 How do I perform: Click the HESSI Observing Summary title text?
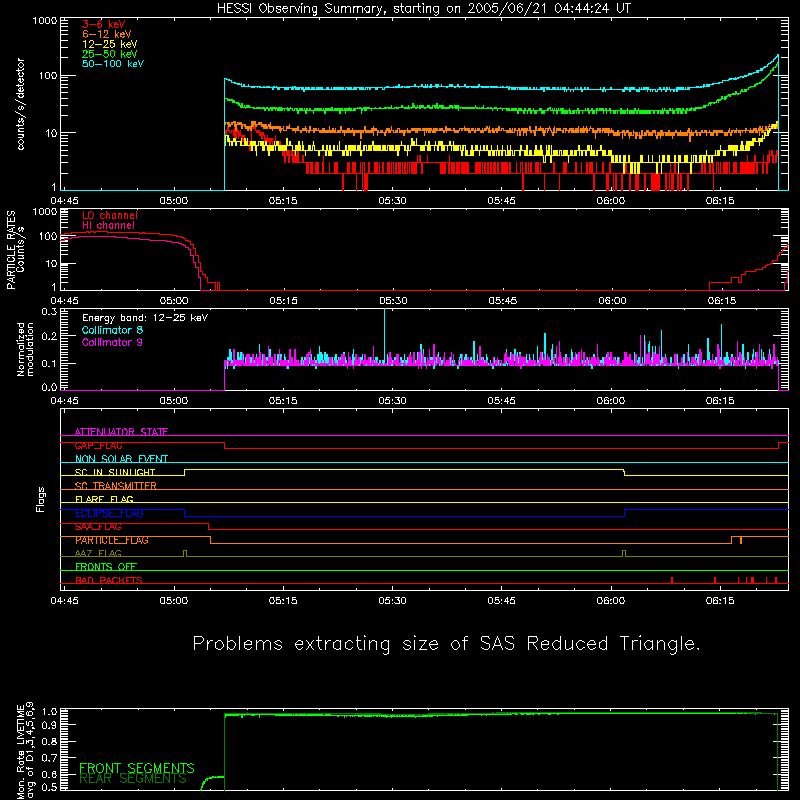coord(424,9)
